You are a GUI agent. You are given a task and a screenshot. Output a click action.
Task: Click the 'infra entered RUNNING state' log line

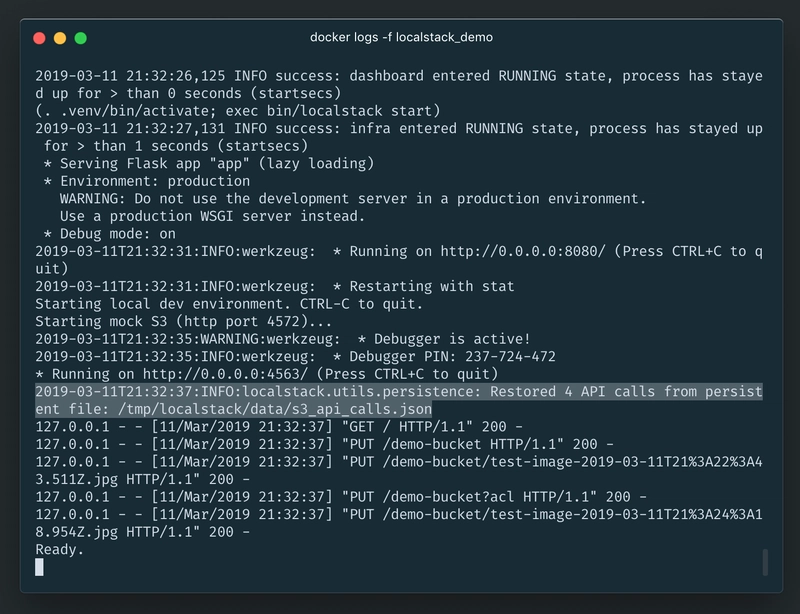click(x=399, y=137)
